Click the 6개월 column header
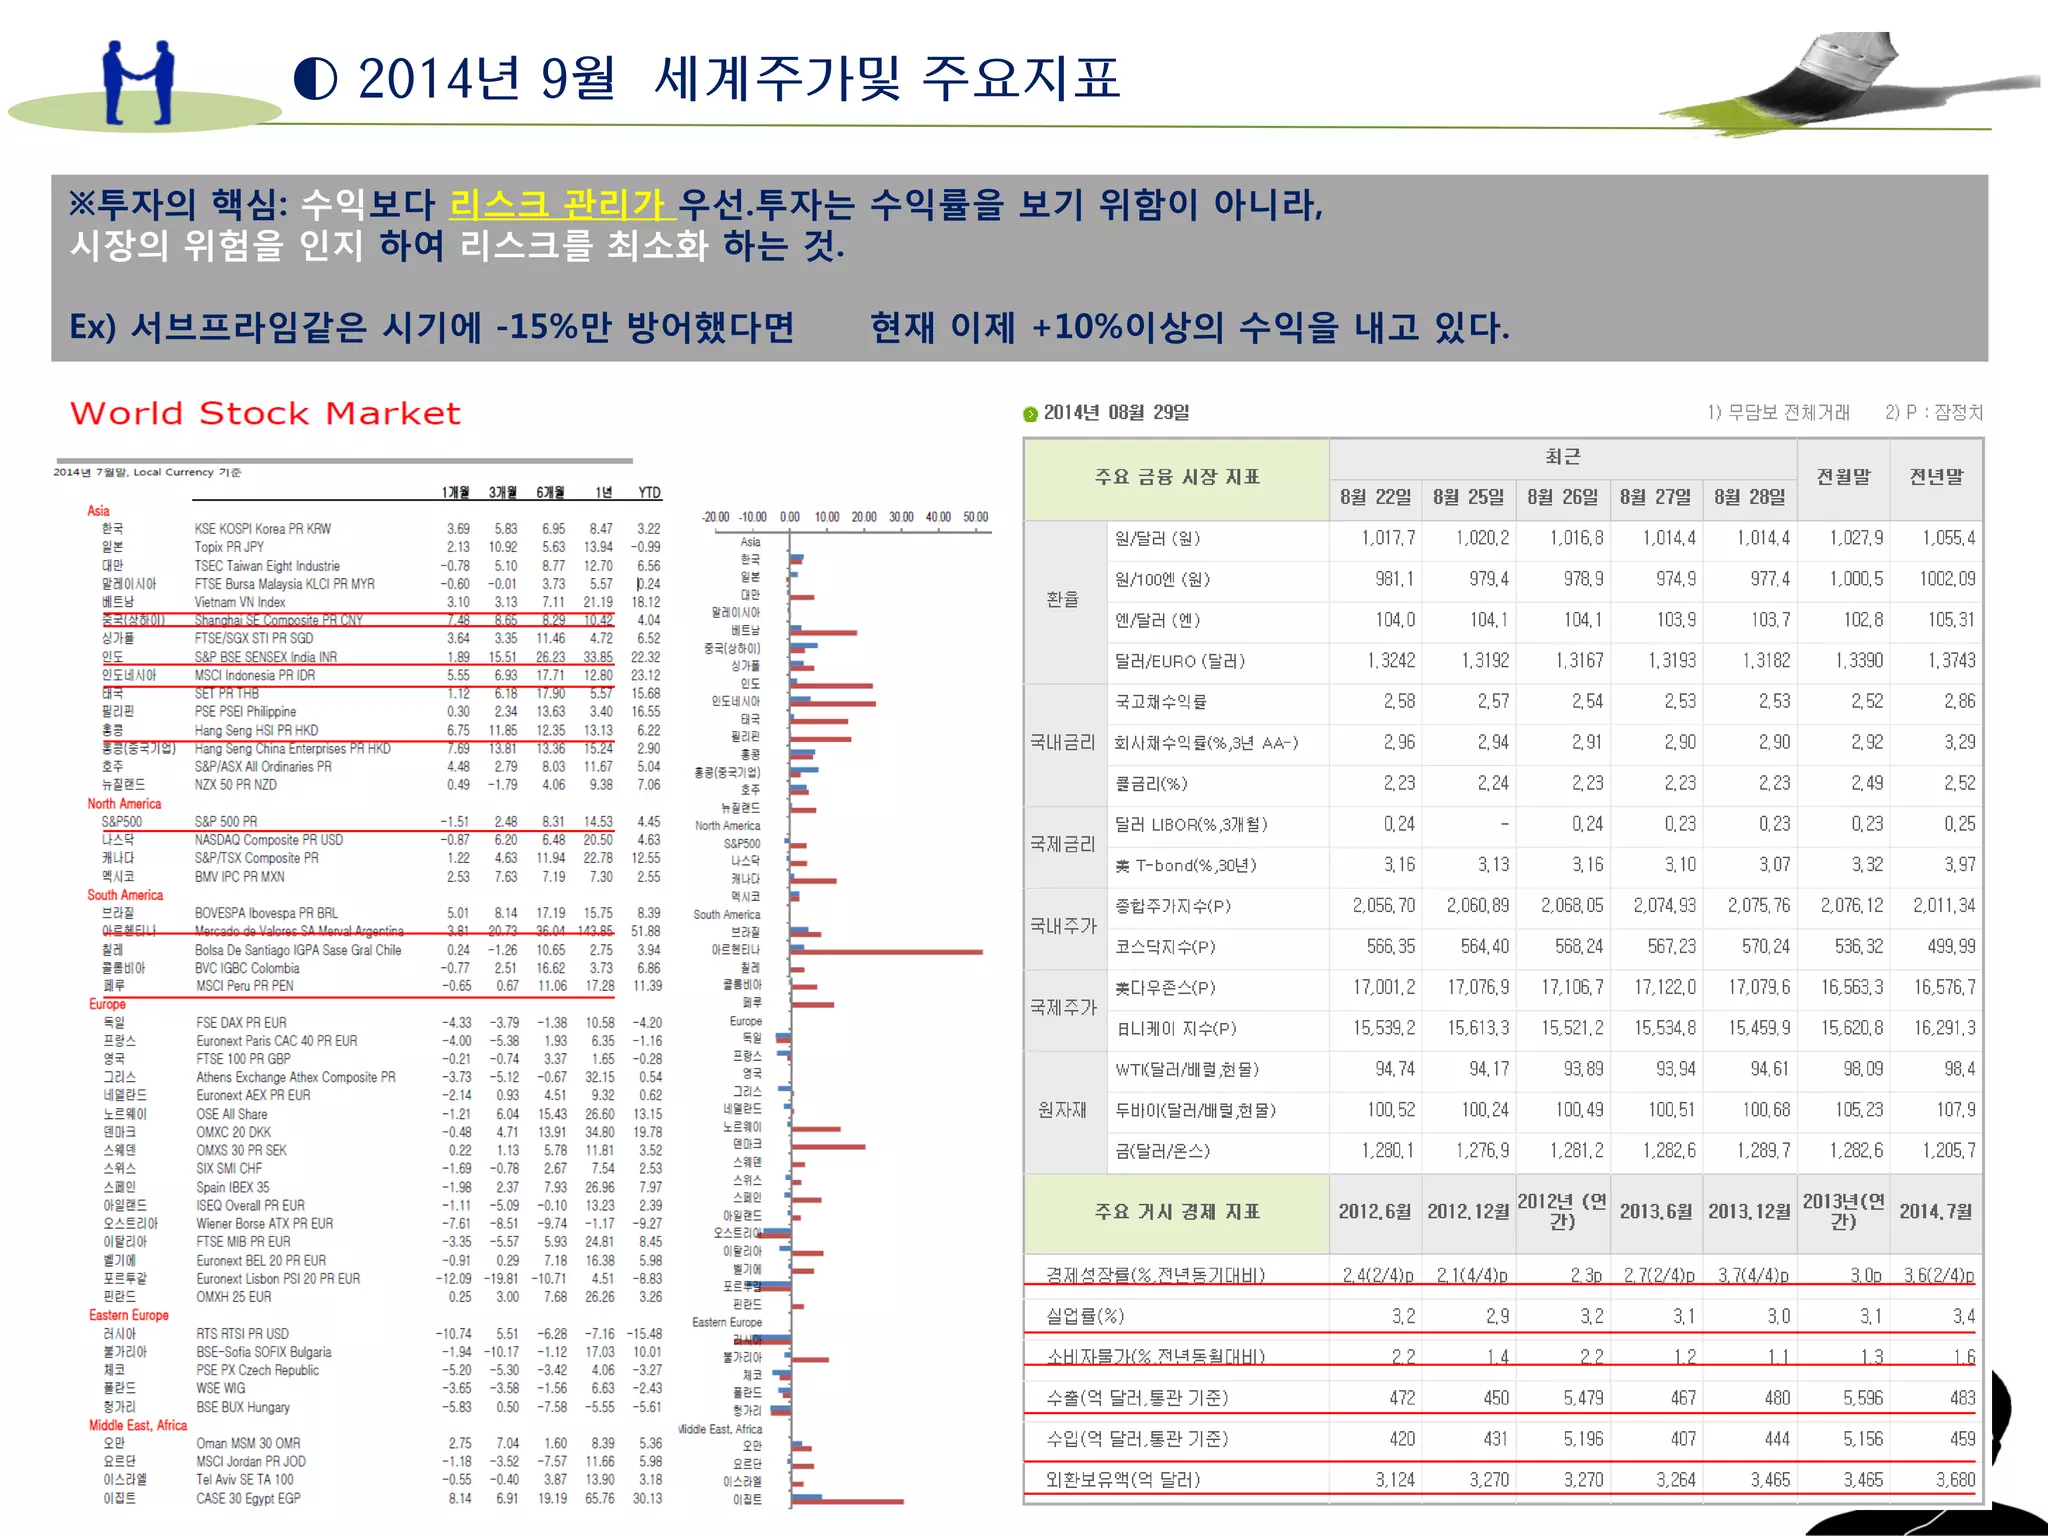The image size is (2048, 1536). [x=550, y=492]
